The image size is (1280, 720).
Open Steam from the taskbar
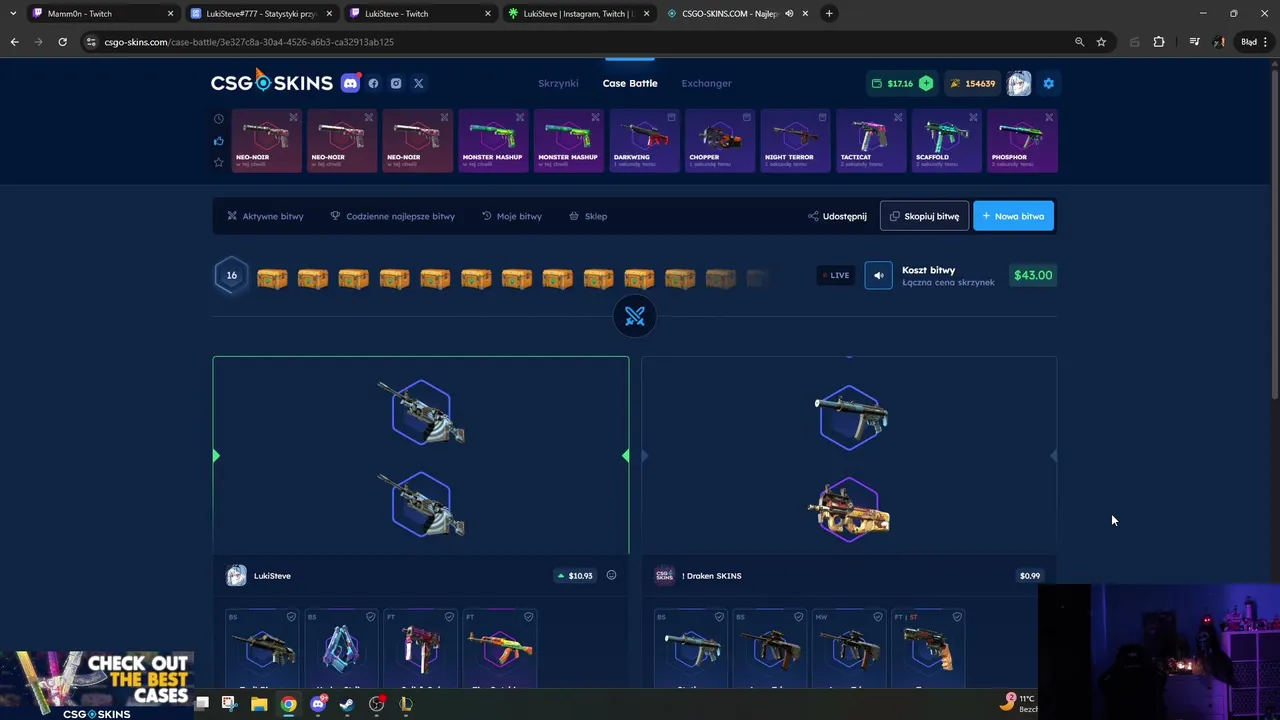pyautogui.click(x=347, y=704)
